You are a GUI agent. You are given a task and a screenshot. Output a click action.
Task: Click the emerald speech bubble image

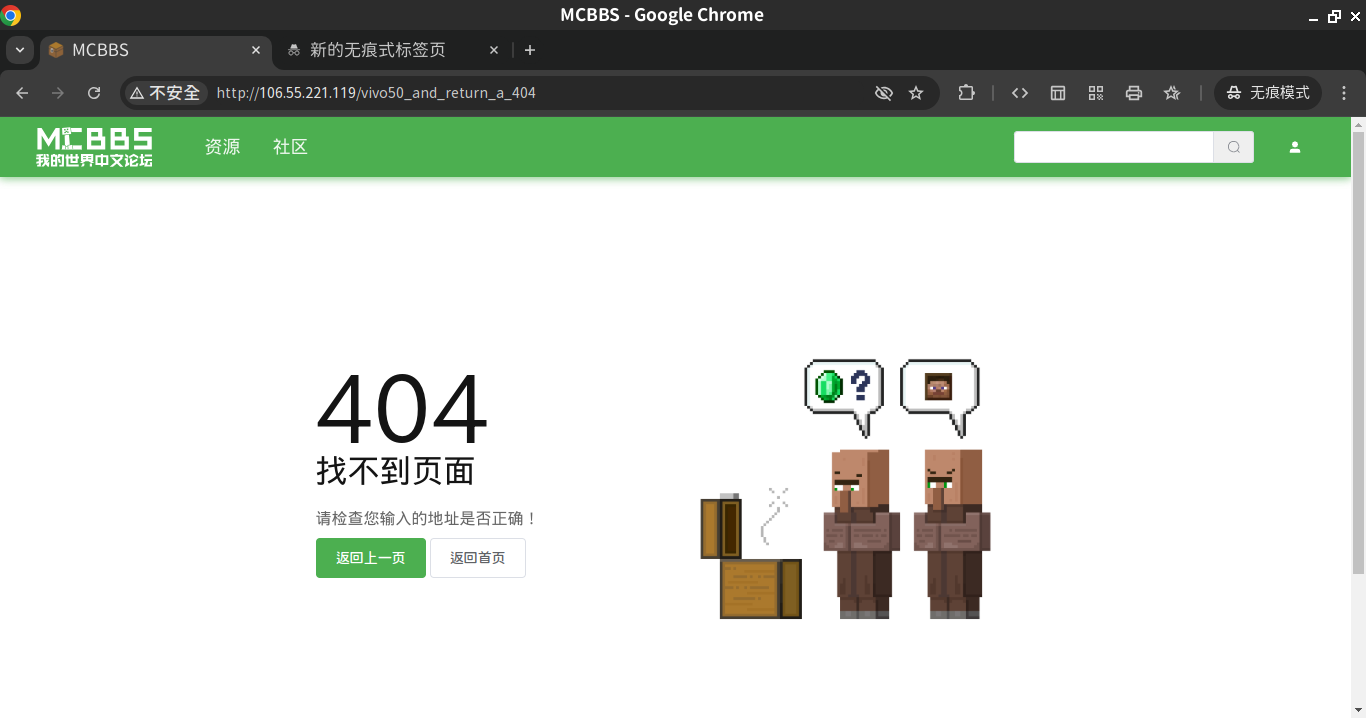click(846, 397)
